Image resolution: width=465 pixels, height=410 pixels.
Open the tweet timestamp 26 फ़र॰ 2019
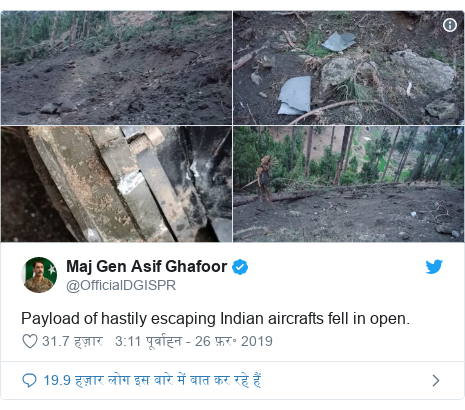(x=234, y=341)
